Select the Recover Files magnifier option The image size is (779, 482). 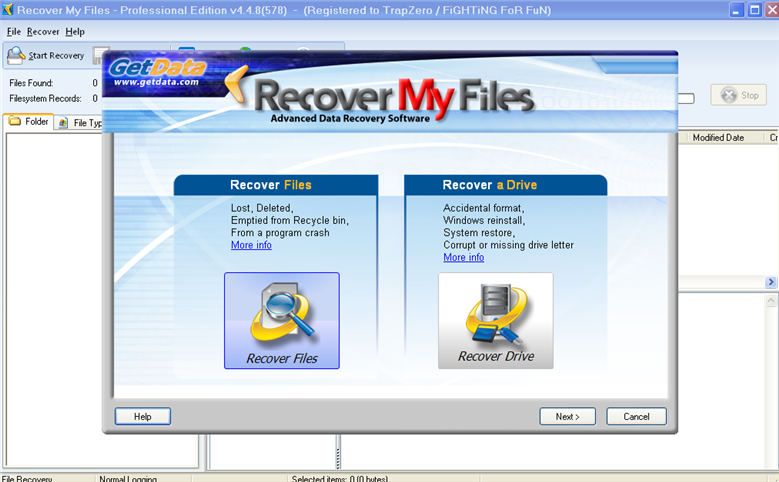click(x=282, y=321)
